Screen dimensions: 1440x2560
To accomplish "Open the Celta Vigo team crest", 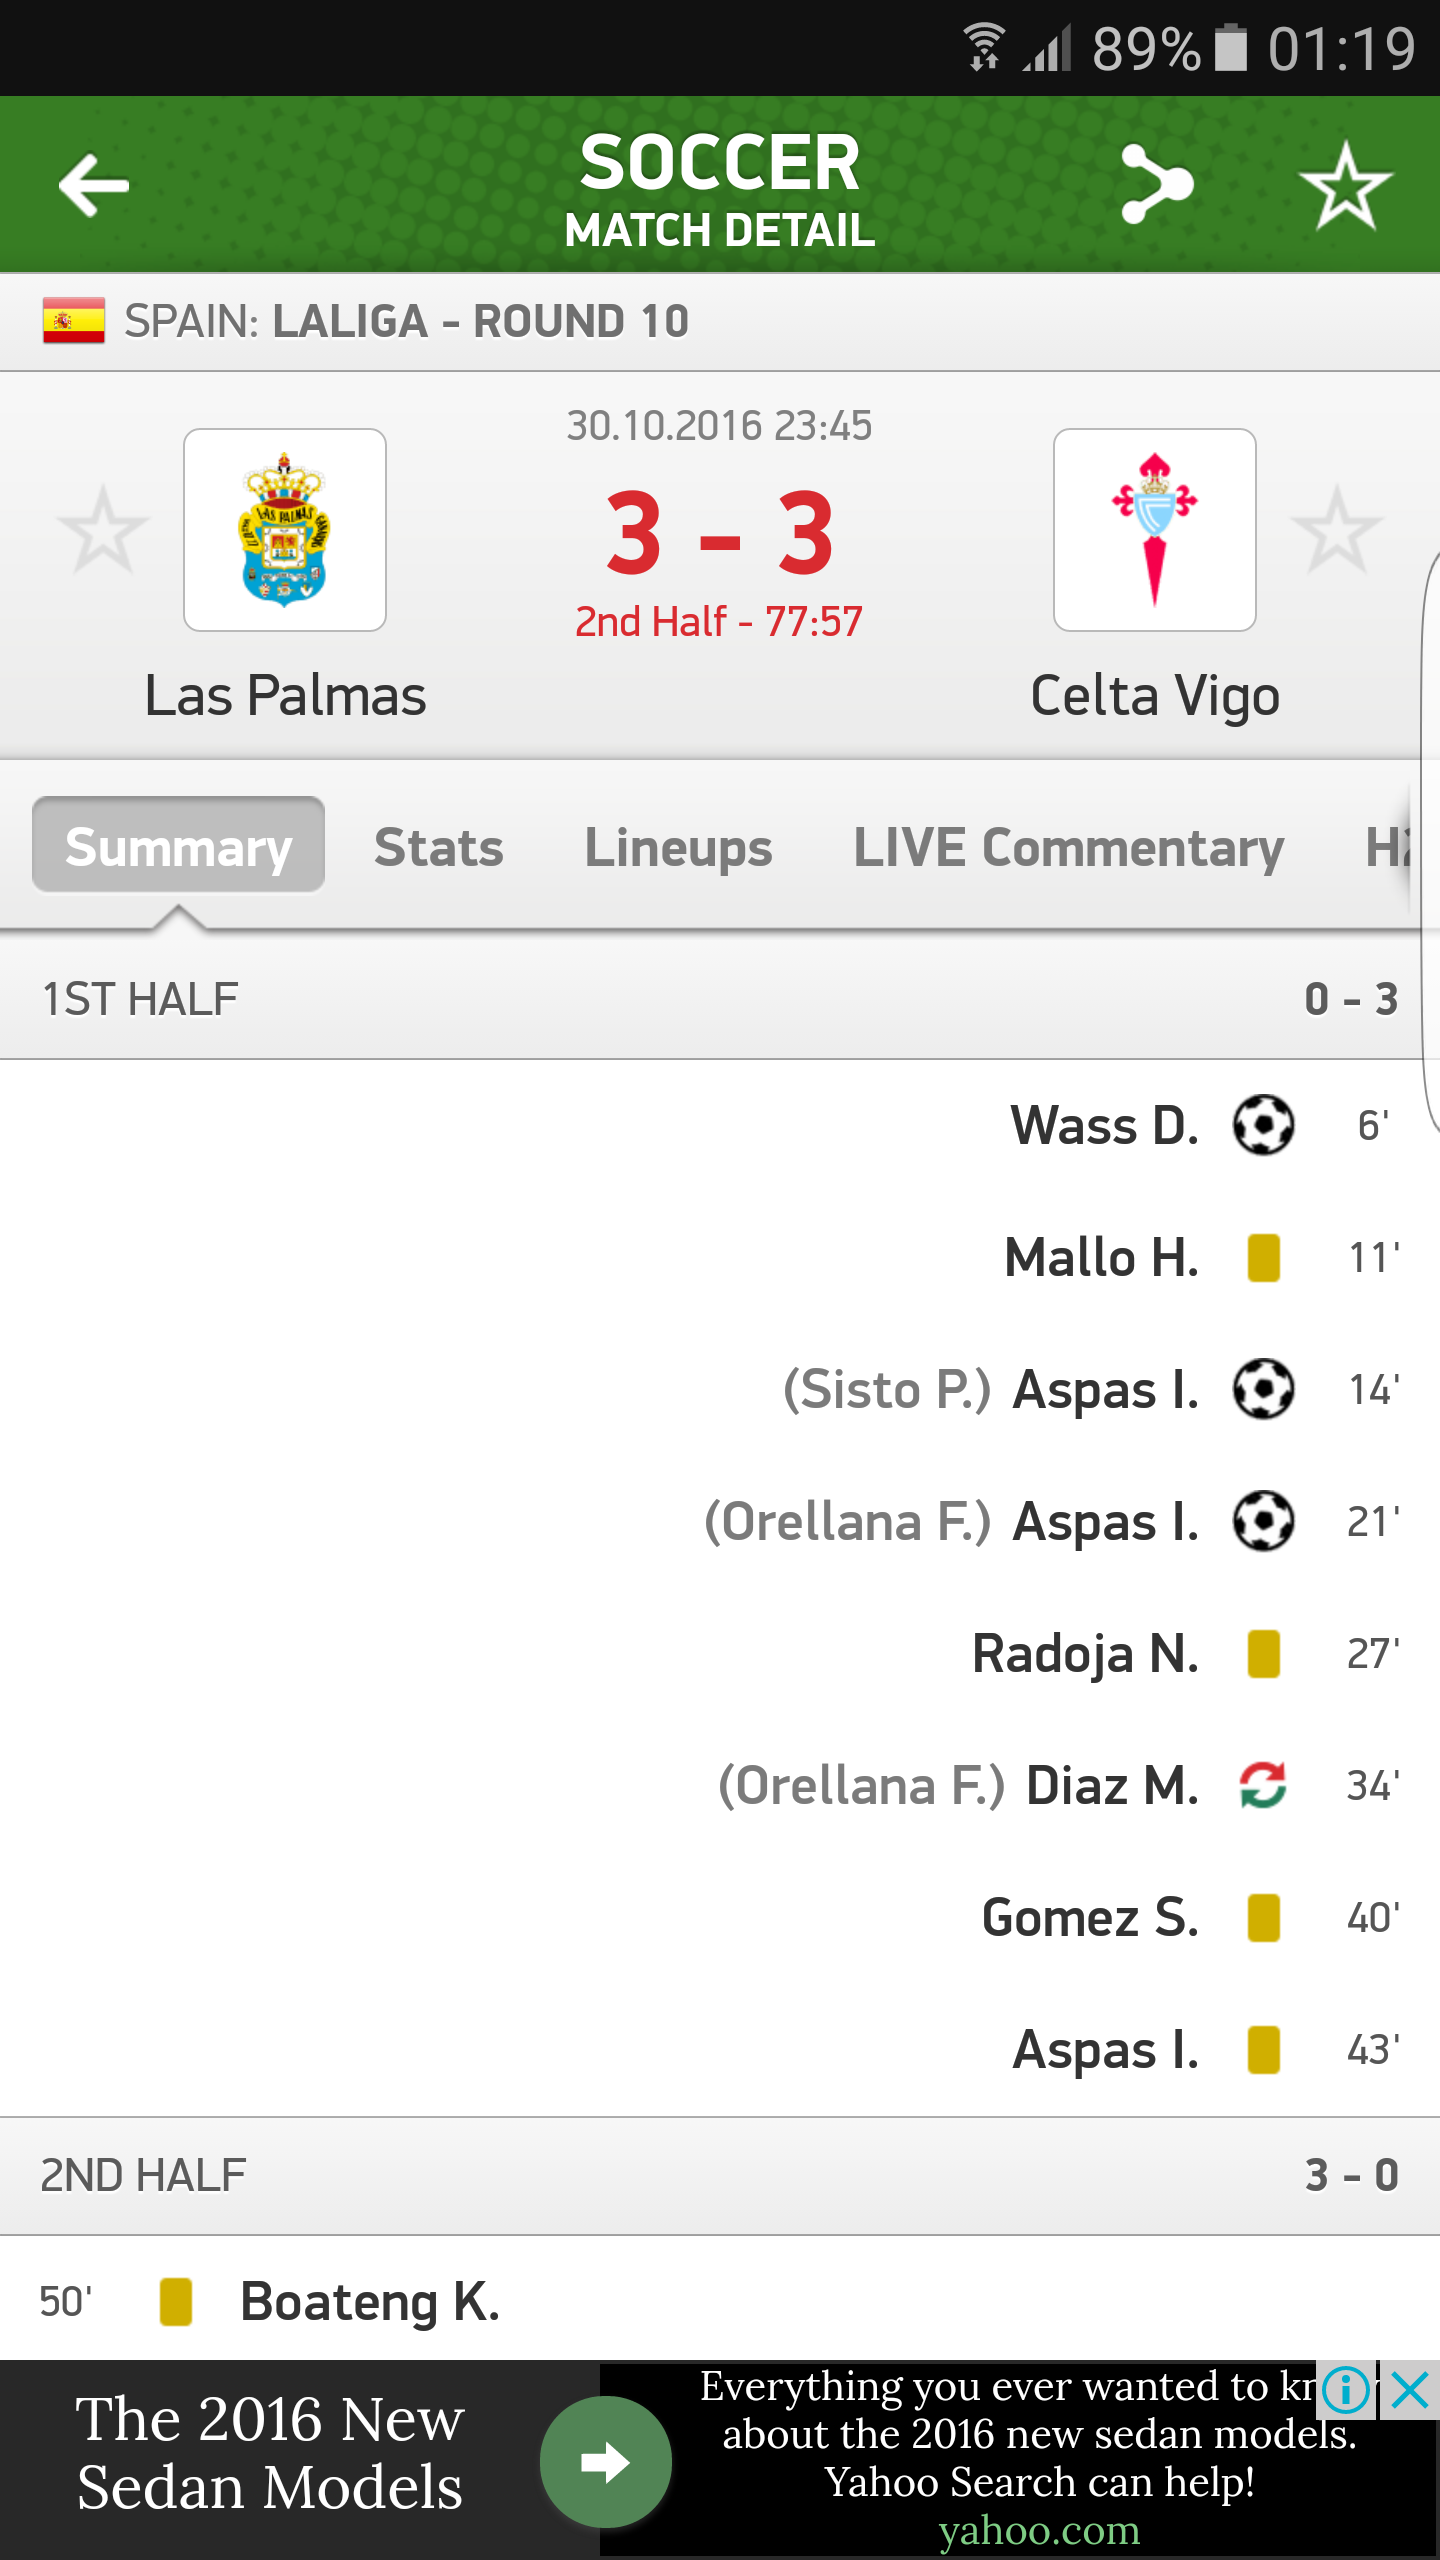I will 1155,530.
